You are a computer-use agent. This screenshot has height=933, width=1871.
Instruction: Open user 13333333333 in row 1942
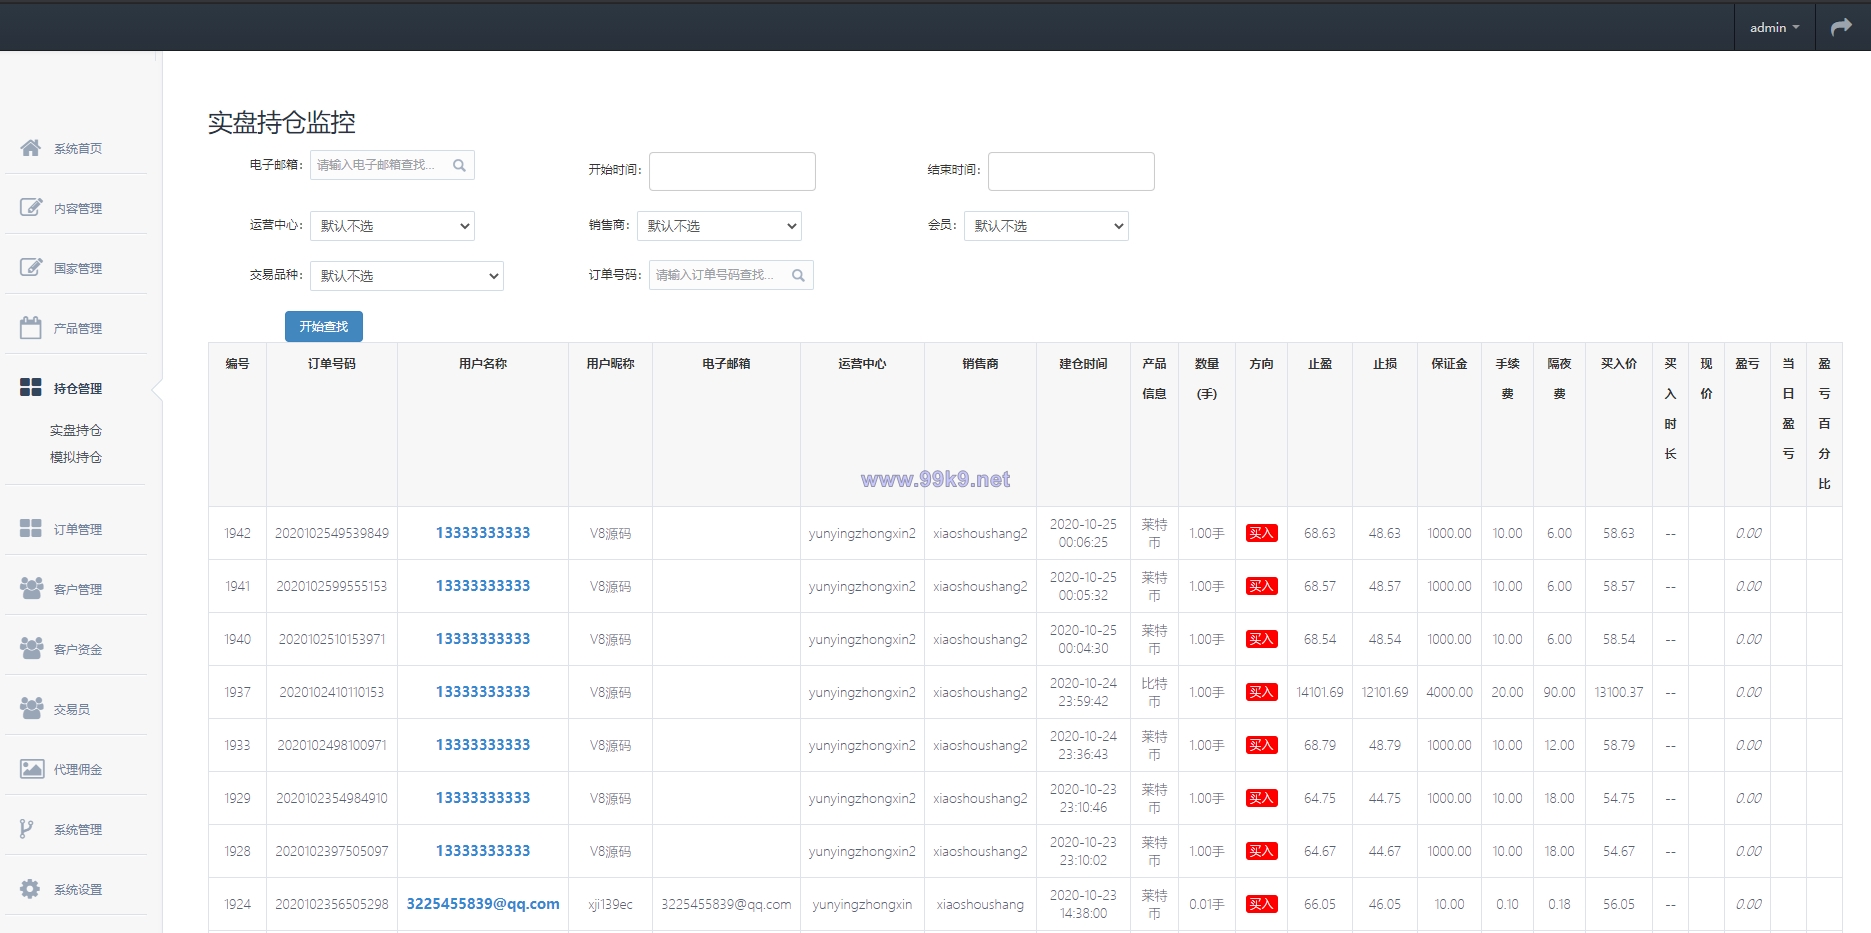point(483,533)
